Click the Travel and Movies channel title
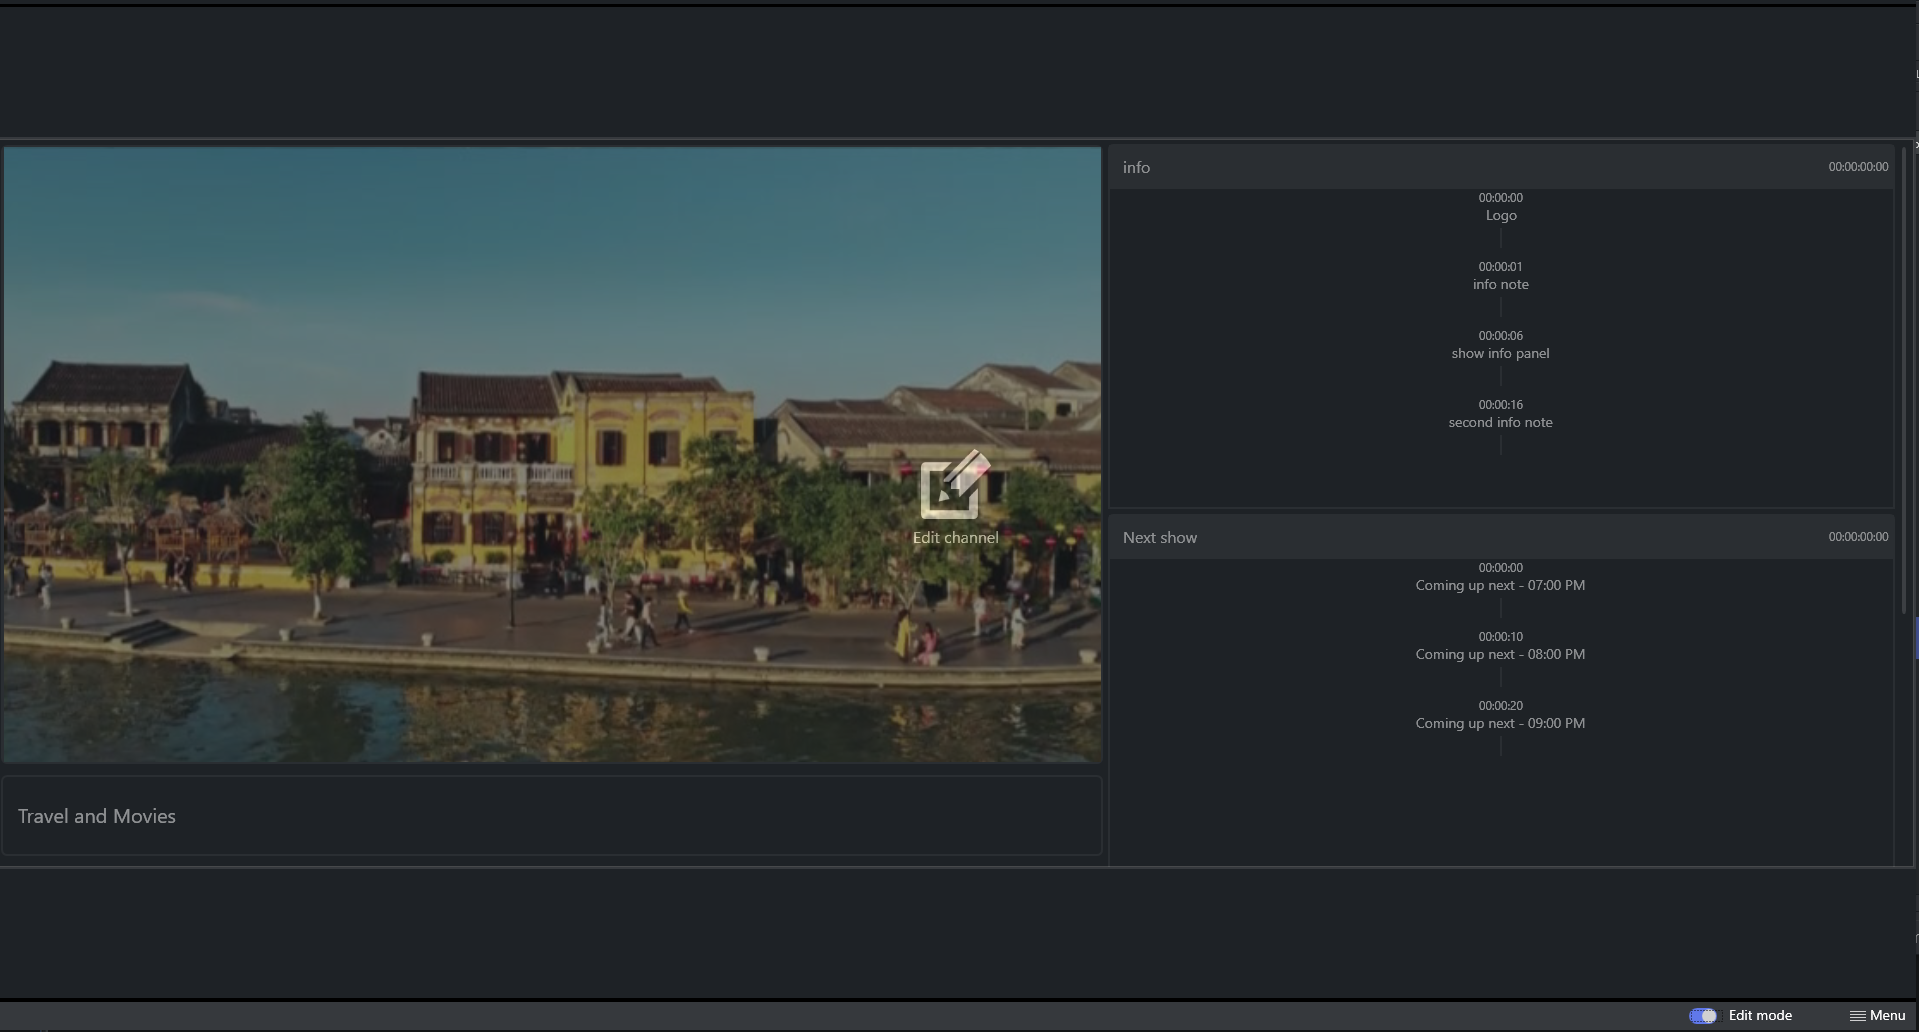Image resolution: width=1919 pixels, height=1032 pixels. tap(97, 816)
